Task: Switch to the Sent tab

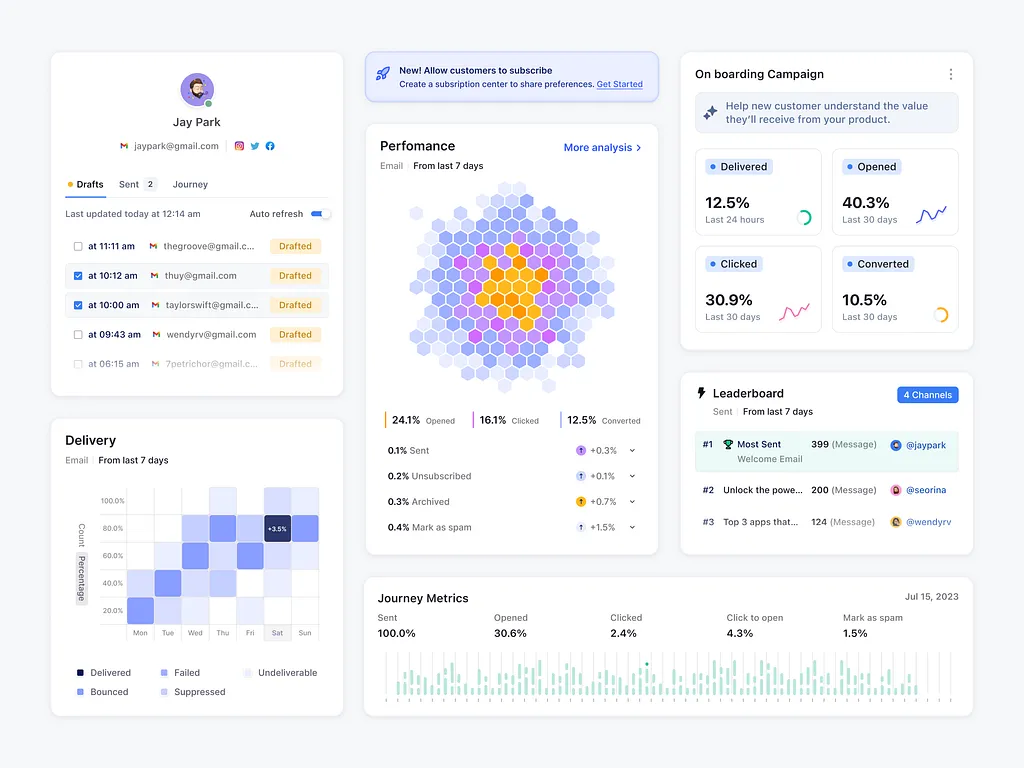Action: pyautogui.click(x=129, y=184)
